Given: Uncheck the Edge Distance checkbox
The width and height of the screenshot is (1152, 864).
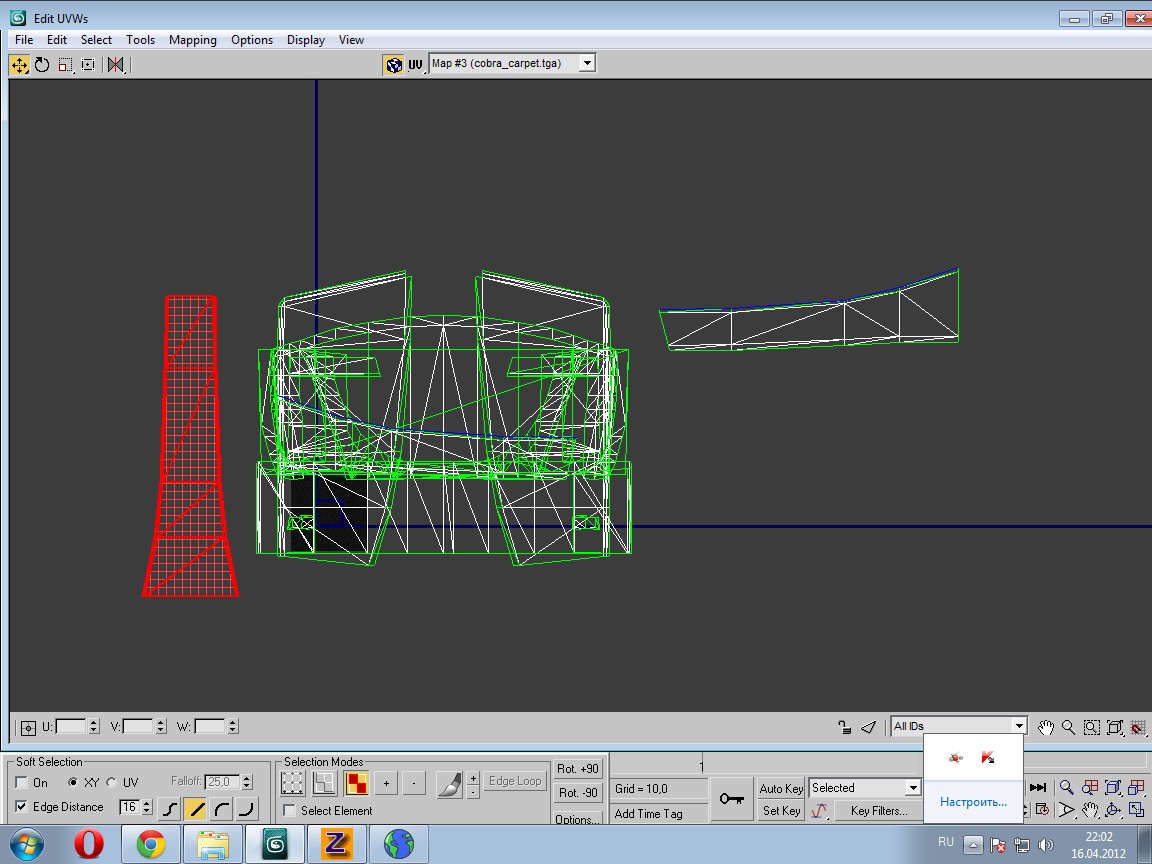Looking at the screenshot, I should pos(22,807).
